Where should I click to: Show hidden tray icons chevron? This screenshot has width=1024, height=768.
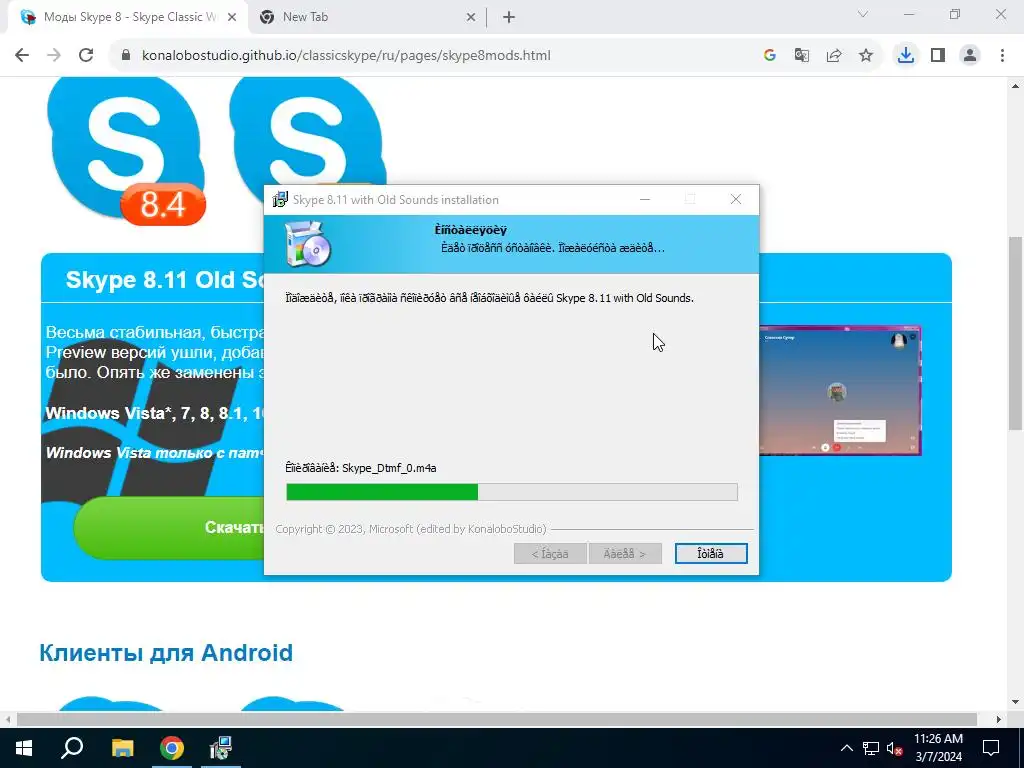click(846, 748)
